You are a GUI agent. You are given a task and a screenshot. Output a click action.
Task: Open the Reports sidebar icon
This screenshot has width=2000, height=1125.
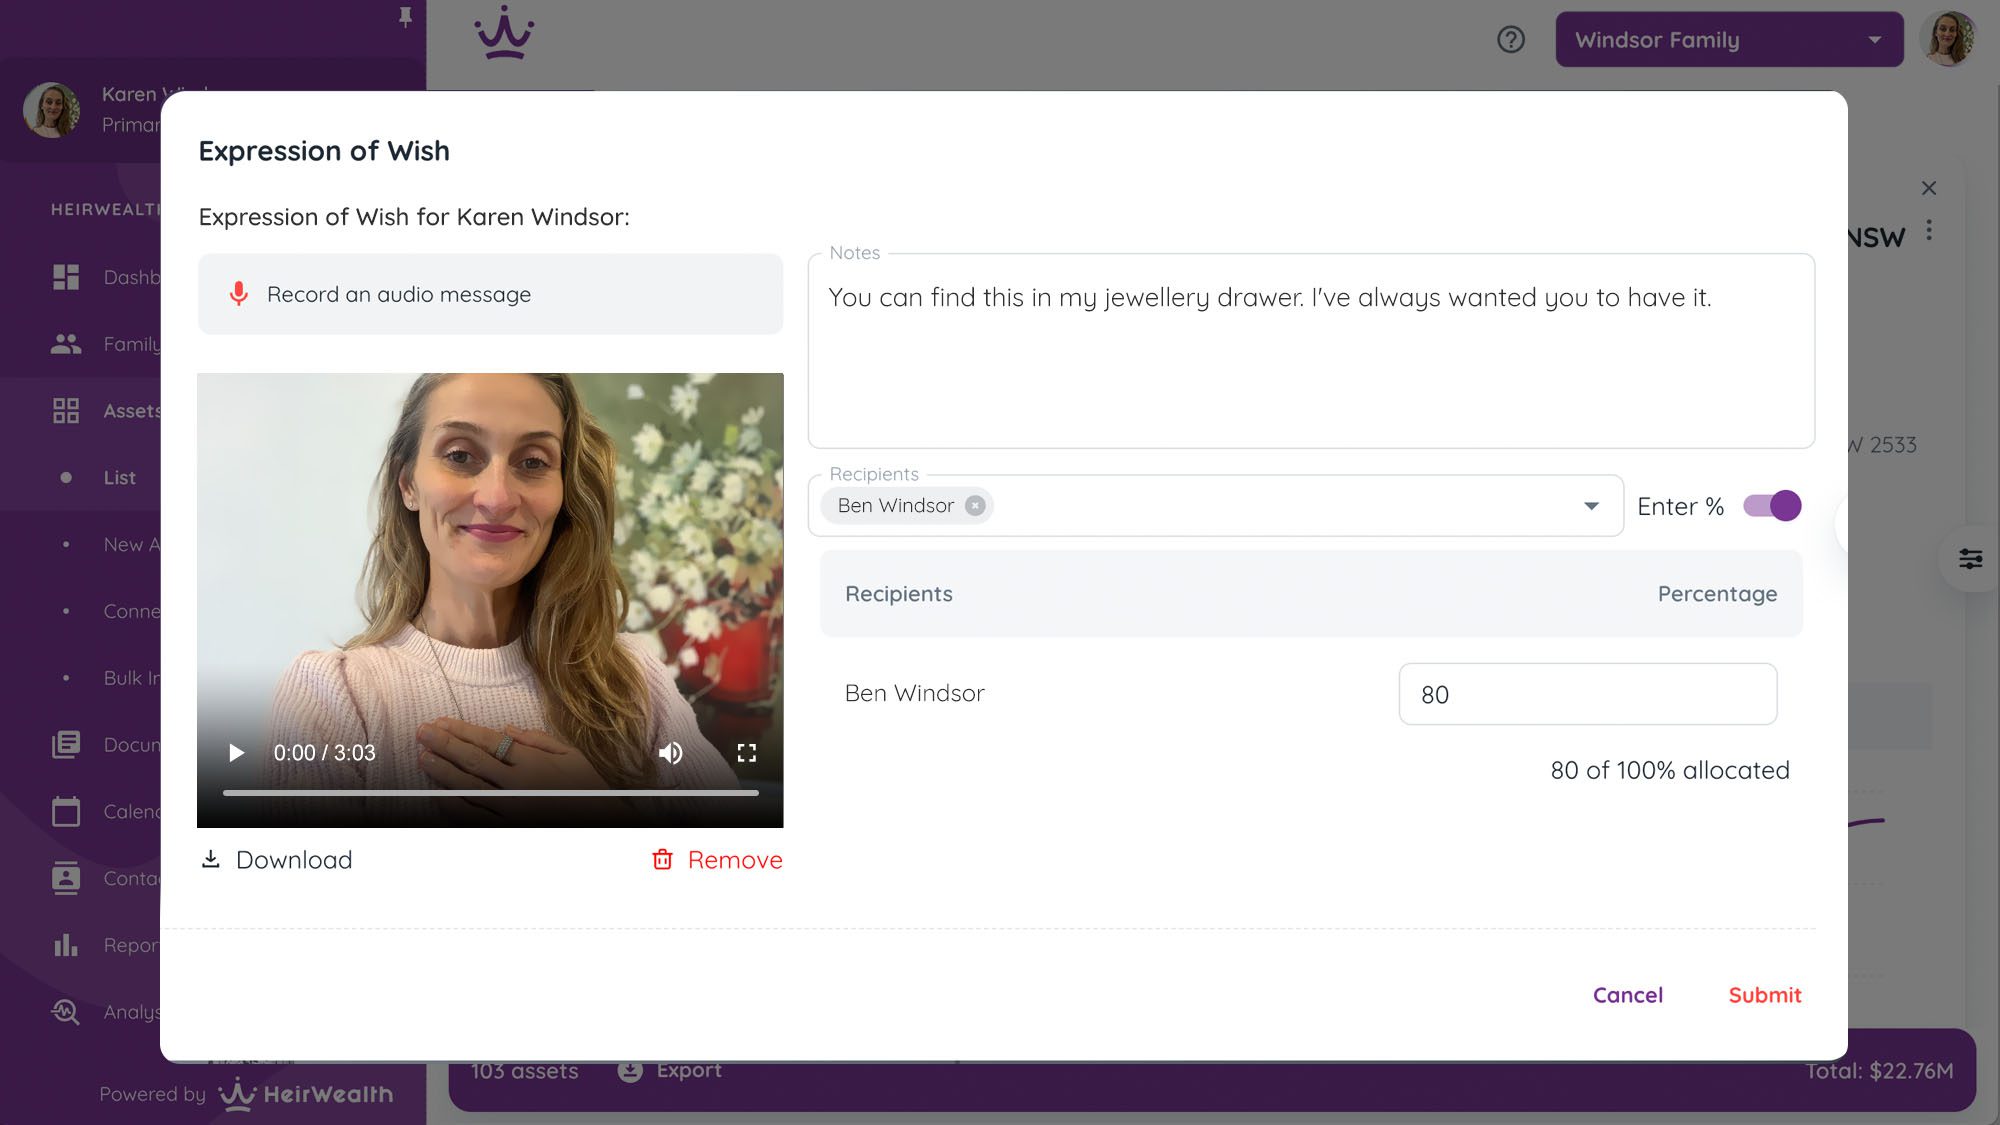(66, 945)
